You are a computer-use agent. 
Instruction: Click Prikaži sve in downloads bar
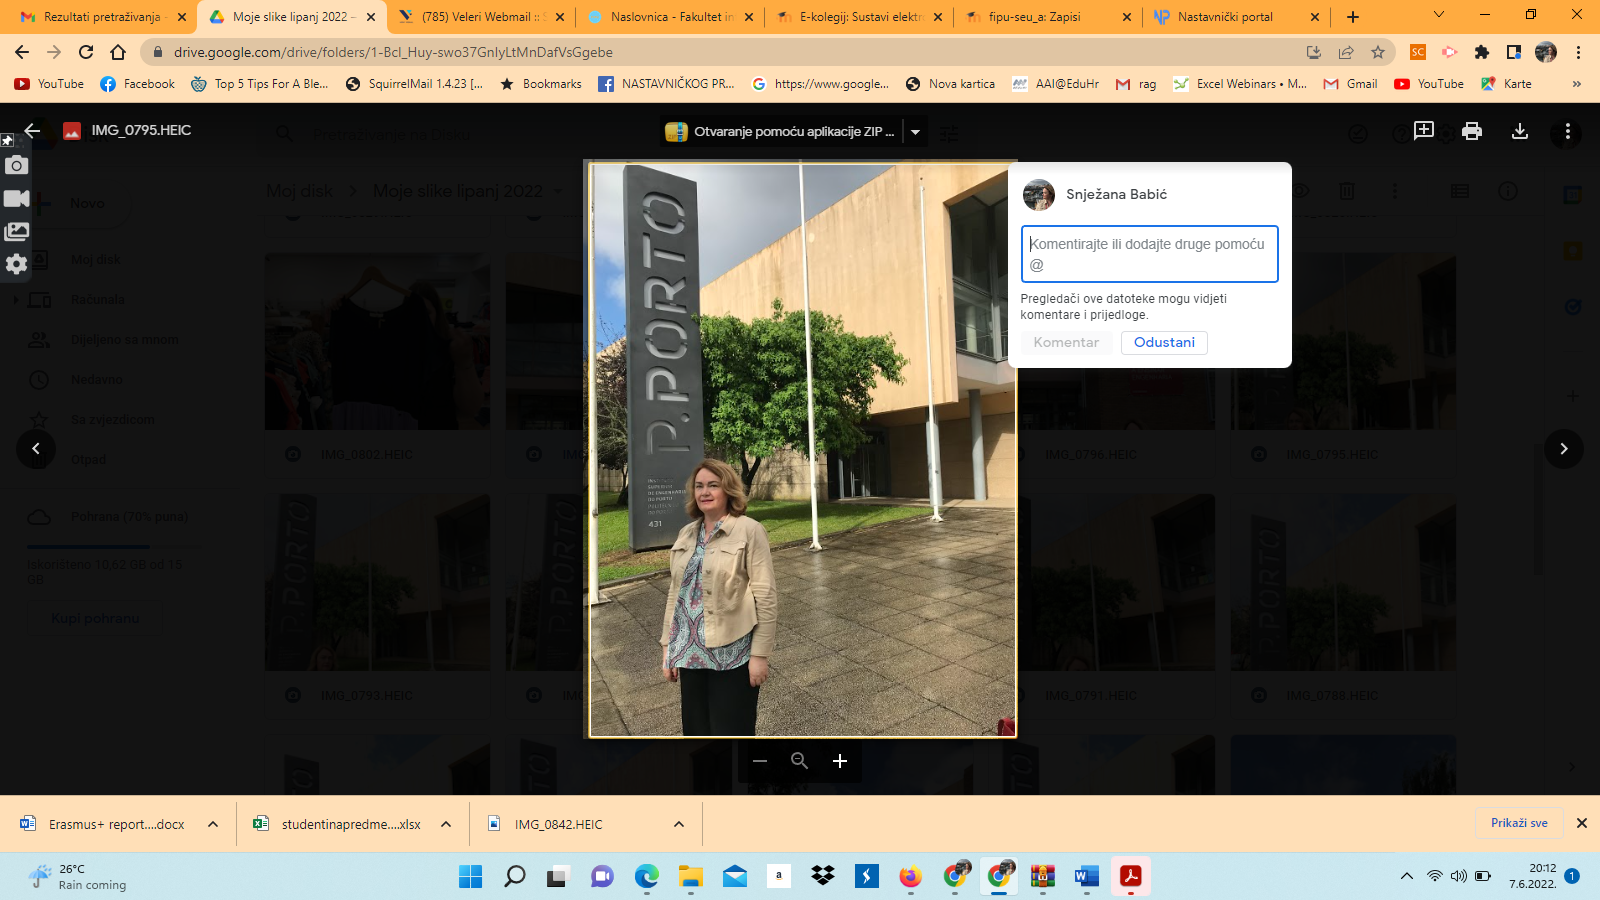(1518, 823)
